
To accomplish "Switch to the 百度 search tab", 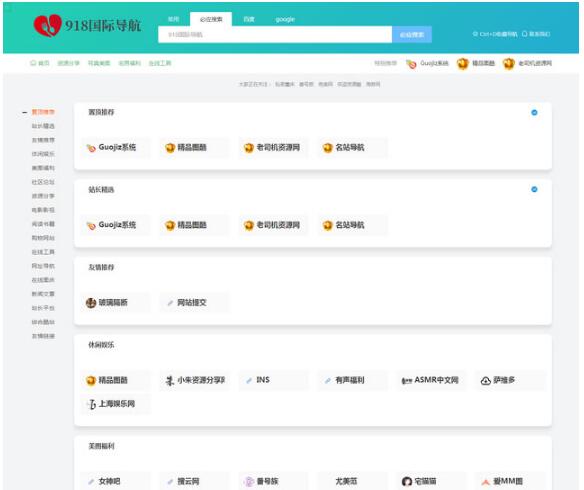I will coord(249,19).
